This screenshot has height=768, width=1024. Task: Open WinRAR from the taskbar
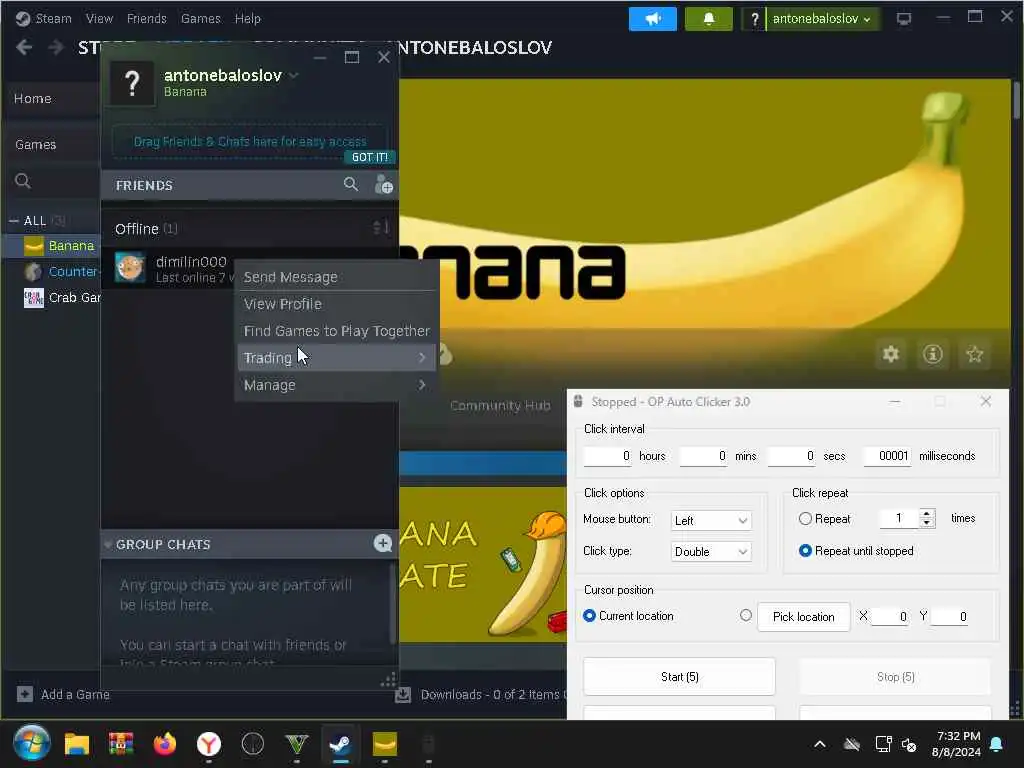click(x=121, y=744)
